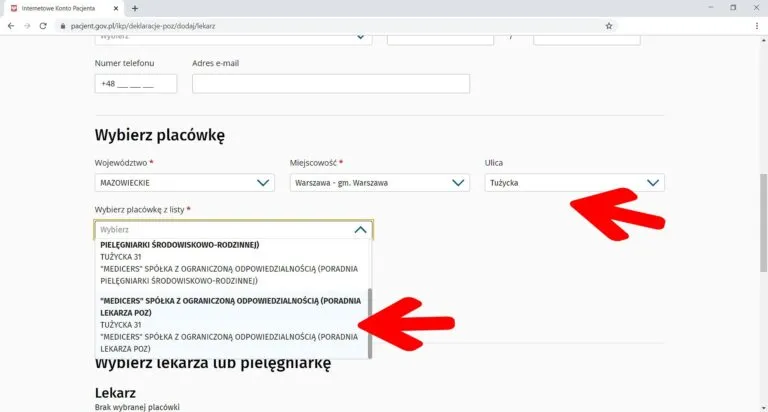View site security lock info
768x412 pixels.
coord(63,26)
